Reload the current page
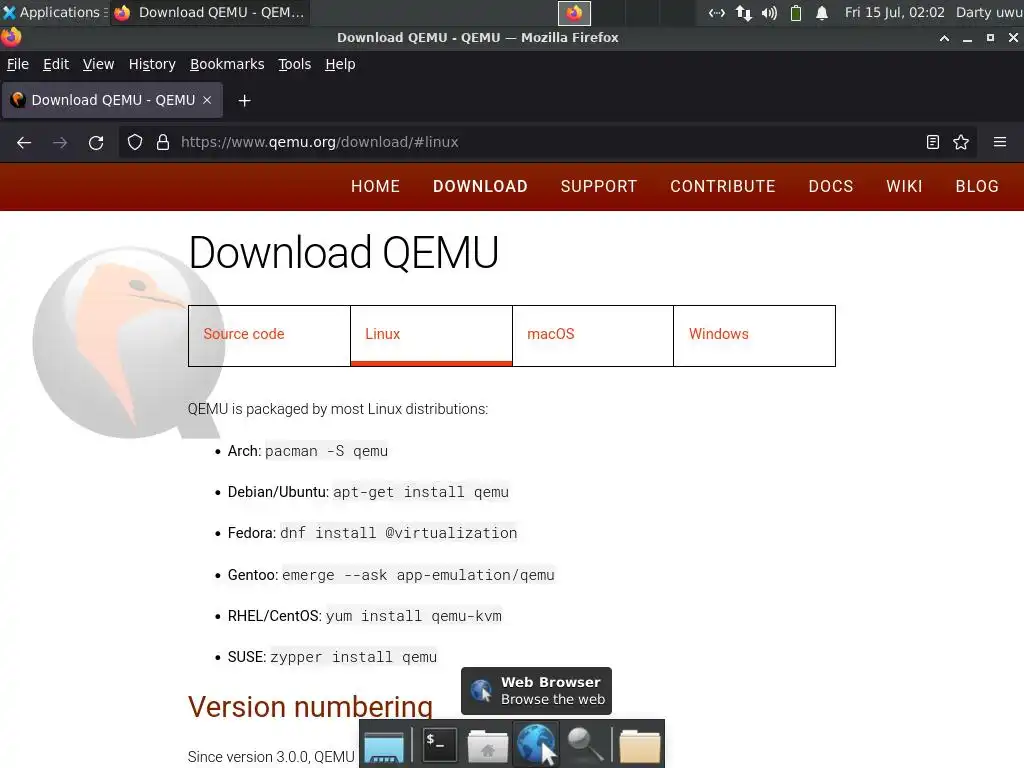The width and height of the screenshot is (1024, 768). [96, 142]
